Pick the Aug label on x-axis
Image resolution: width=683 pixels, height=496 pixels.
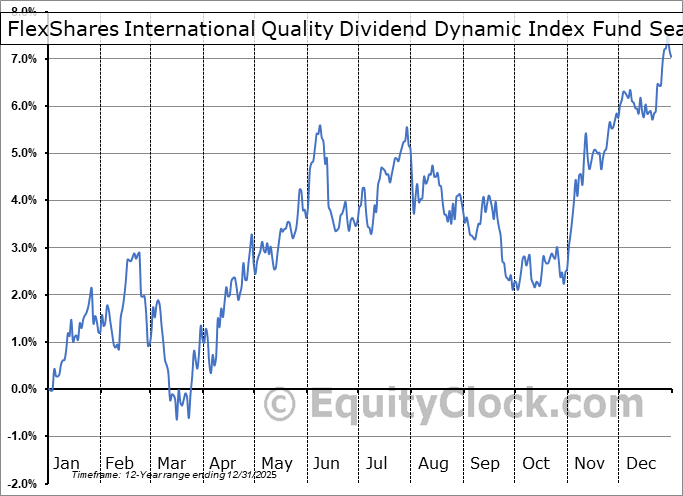[x=432, y=463]
